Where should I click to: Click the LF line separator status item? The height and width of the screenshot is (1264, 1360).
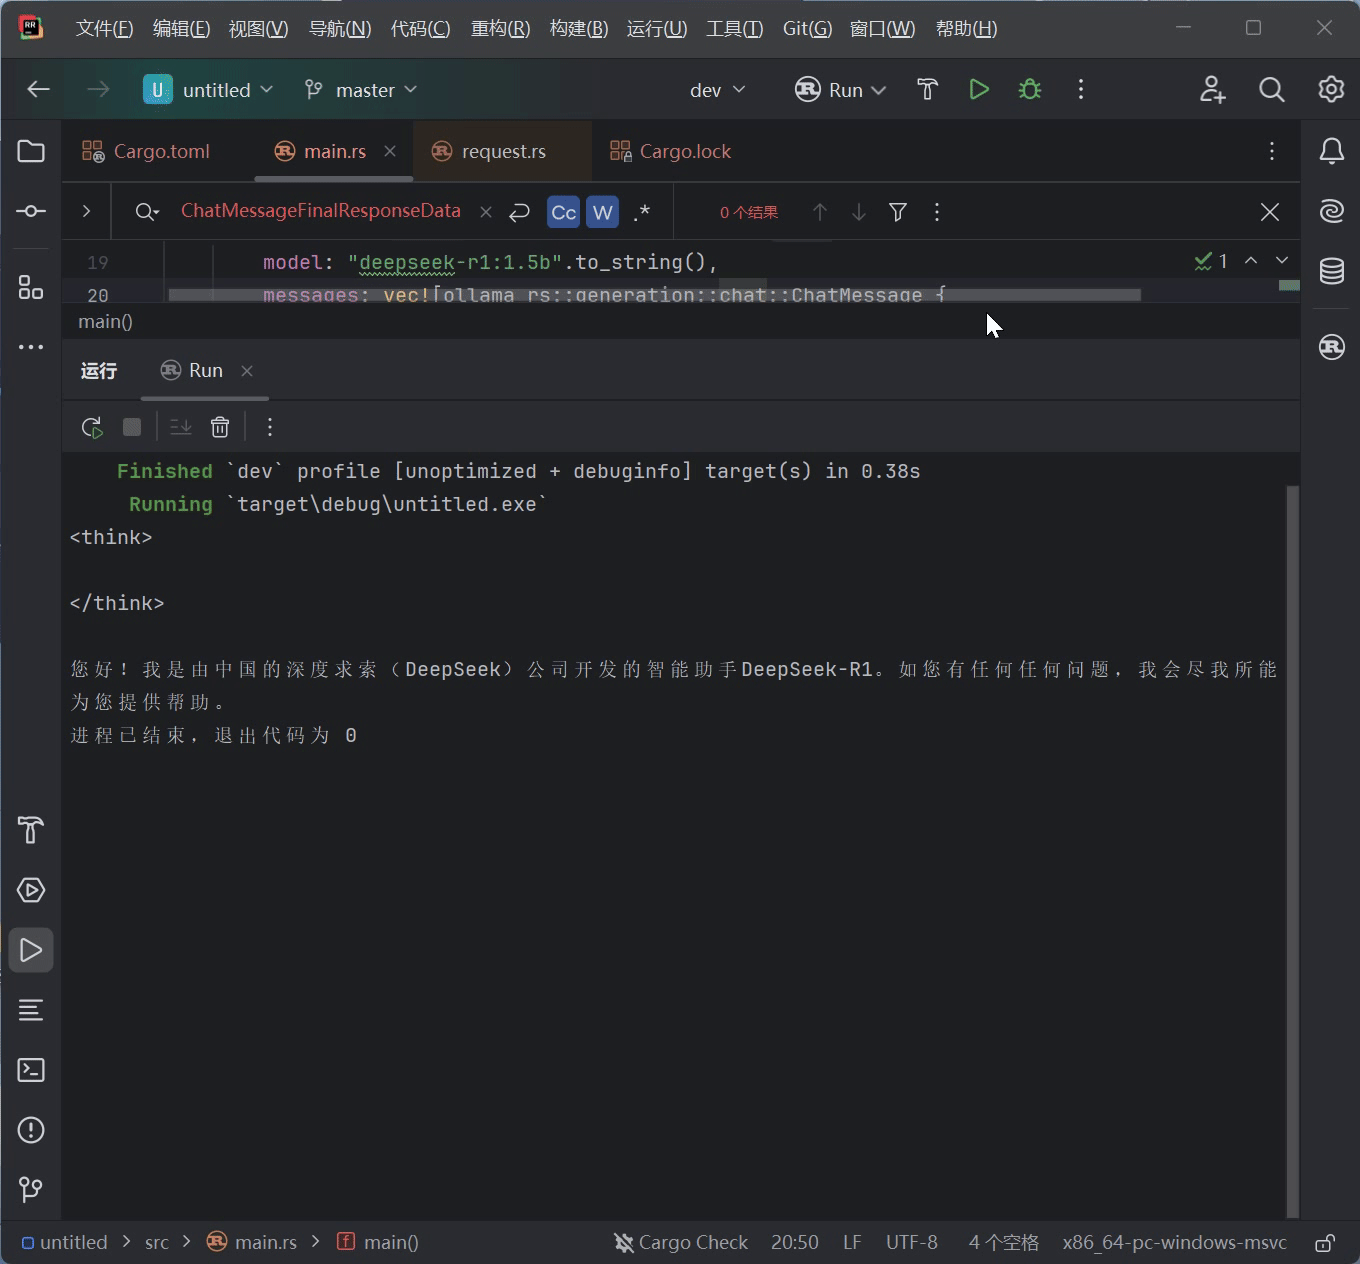coord(852,1242)
